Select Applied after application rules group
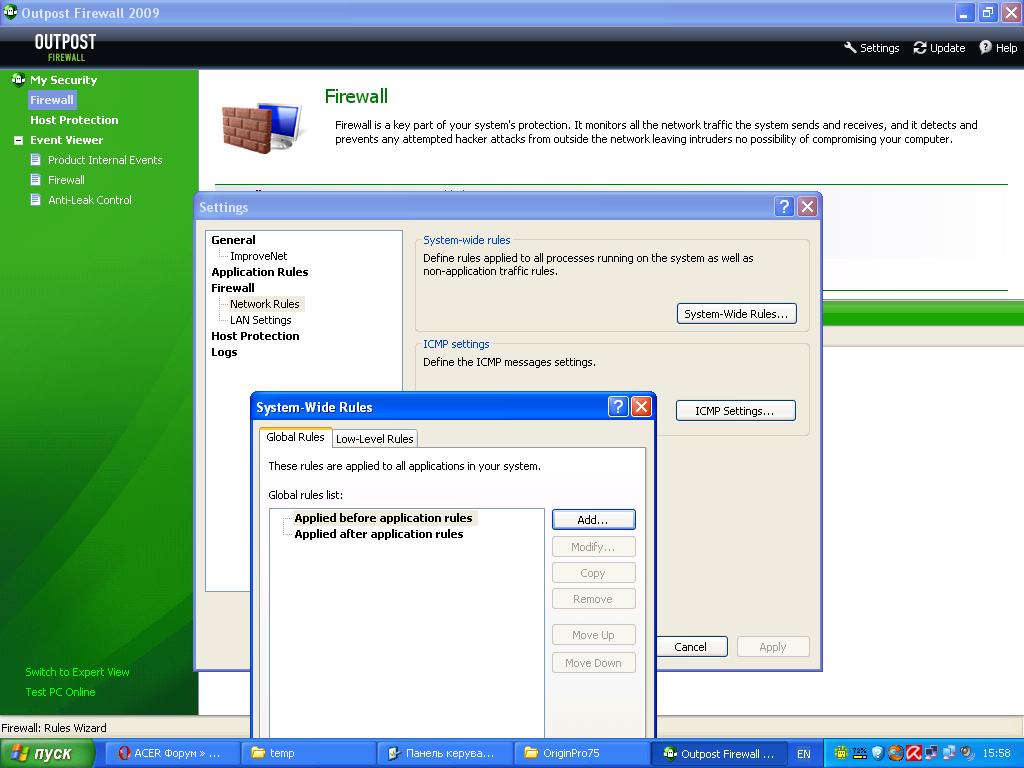Screen dimensions: 1024x768 pos(378,534)
